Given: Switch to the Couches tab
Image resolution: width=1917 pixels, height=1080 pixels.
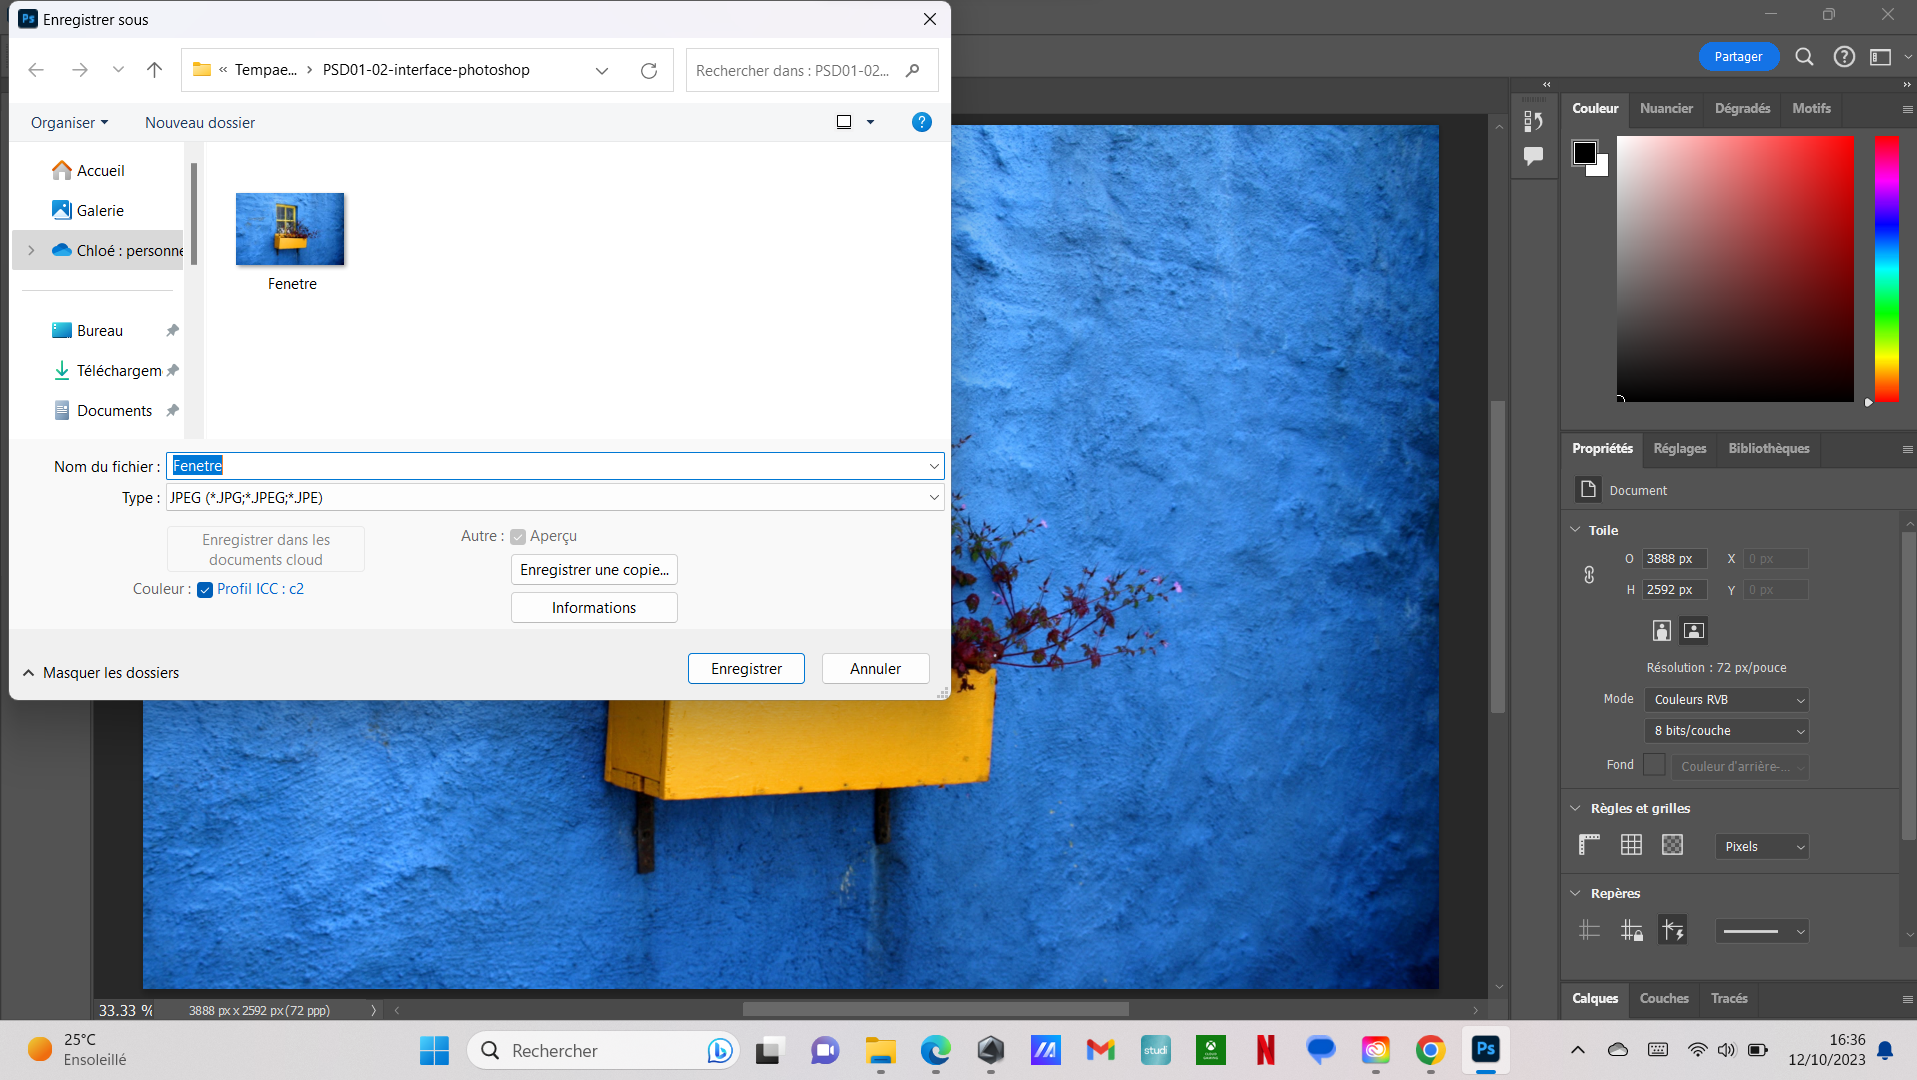Looking at the screenshot, I should point(1664,998).
